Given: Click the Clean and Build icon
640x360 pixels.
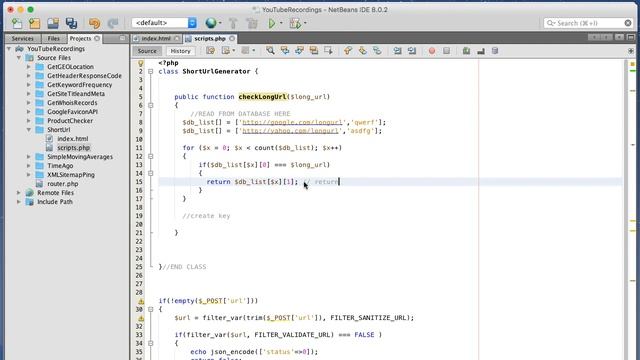Looking at the screenshot, I should point(252,23).
